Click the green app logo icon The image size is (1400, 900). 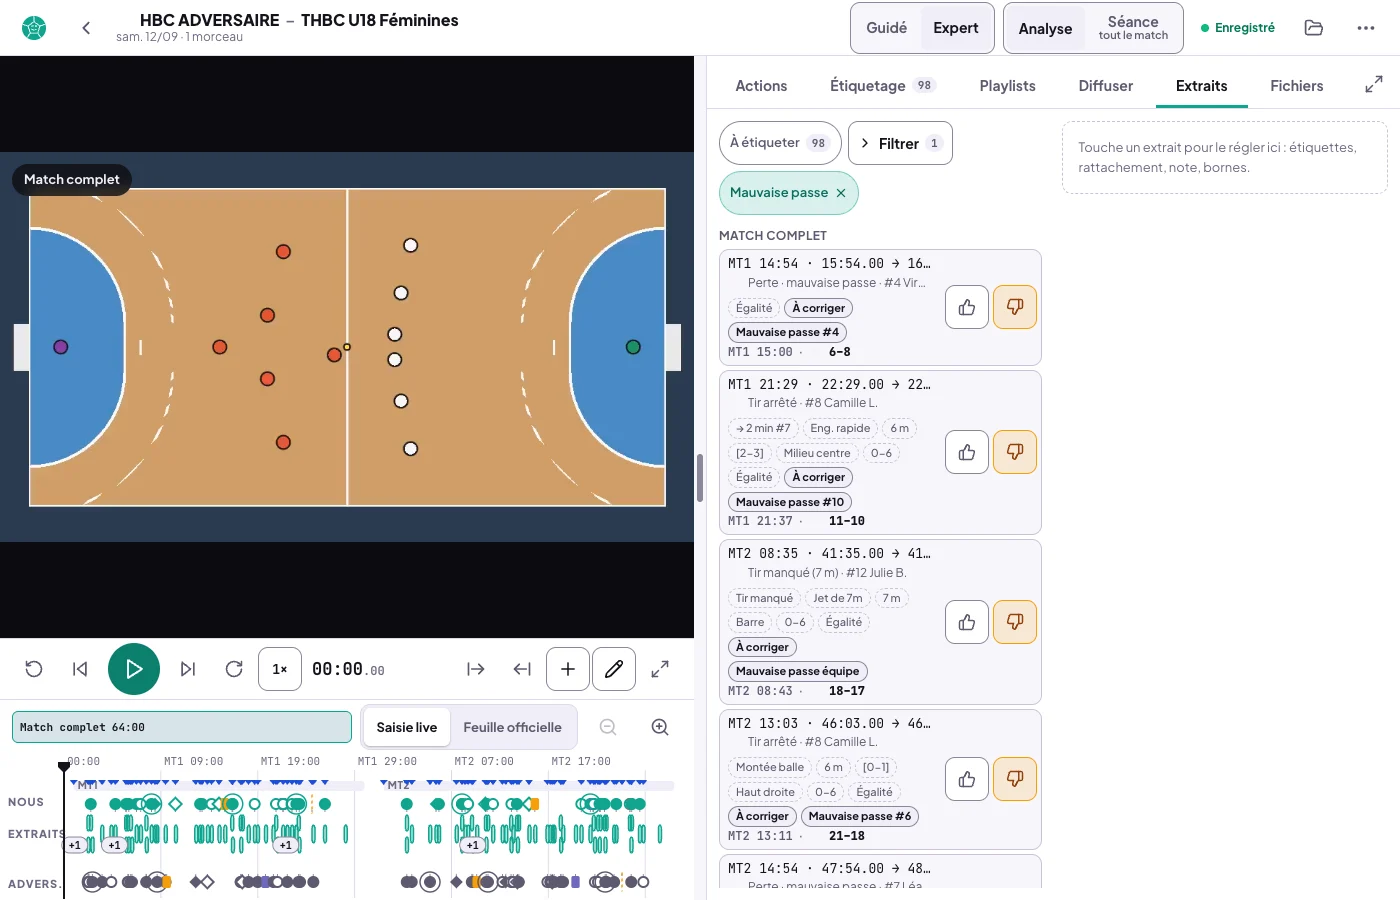click(34, 28)
